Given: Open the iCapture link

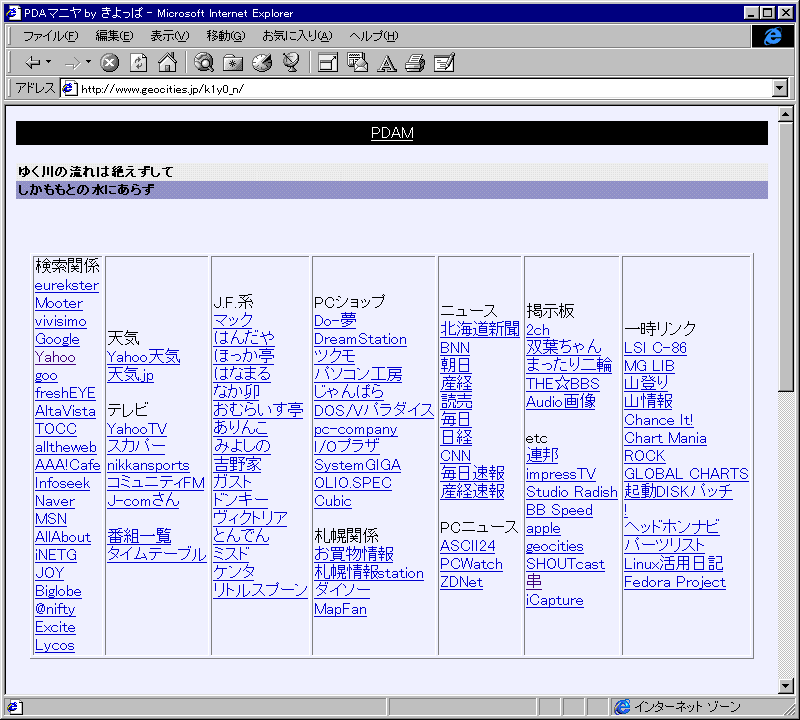Looking at the screenshot, I should click(x=555, y=601).
